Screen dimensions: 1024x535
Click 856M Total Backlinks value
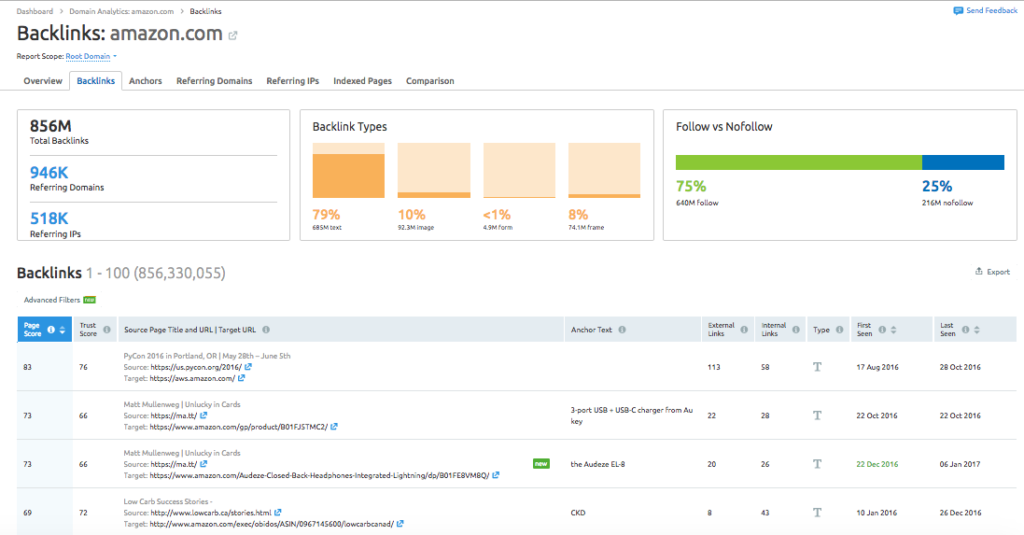tap(50, 126)
